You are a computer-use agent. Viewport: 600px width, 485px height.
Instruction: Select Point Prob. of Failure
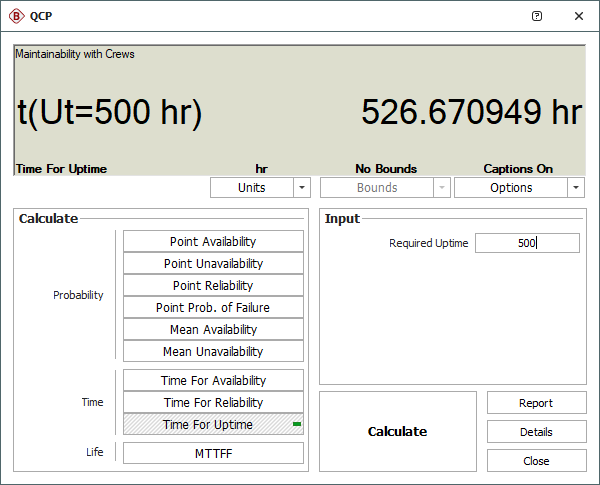pos(213,307)
